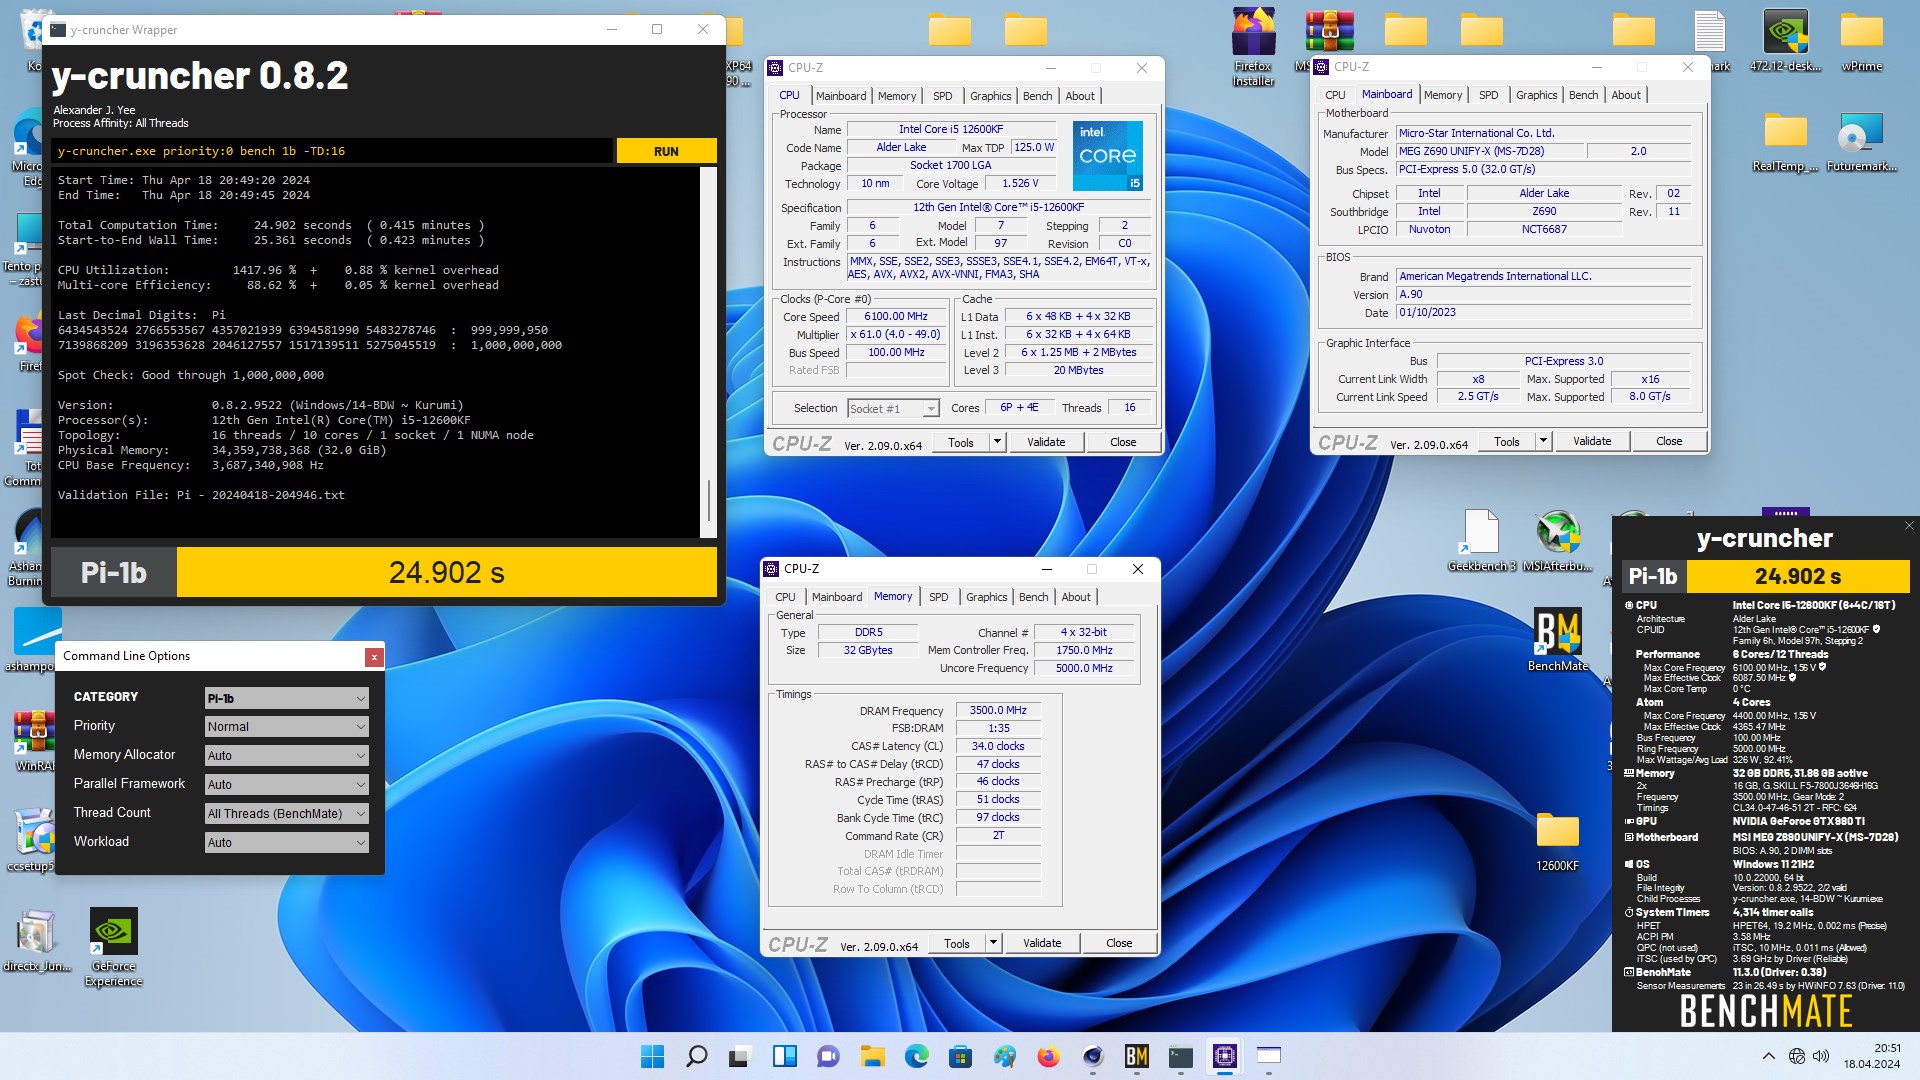Expand the Tools dropdown arrow in the CPU-Z Mainboard window
The height and width of the screenshot is (1080, 1920).
(1543, 441)
